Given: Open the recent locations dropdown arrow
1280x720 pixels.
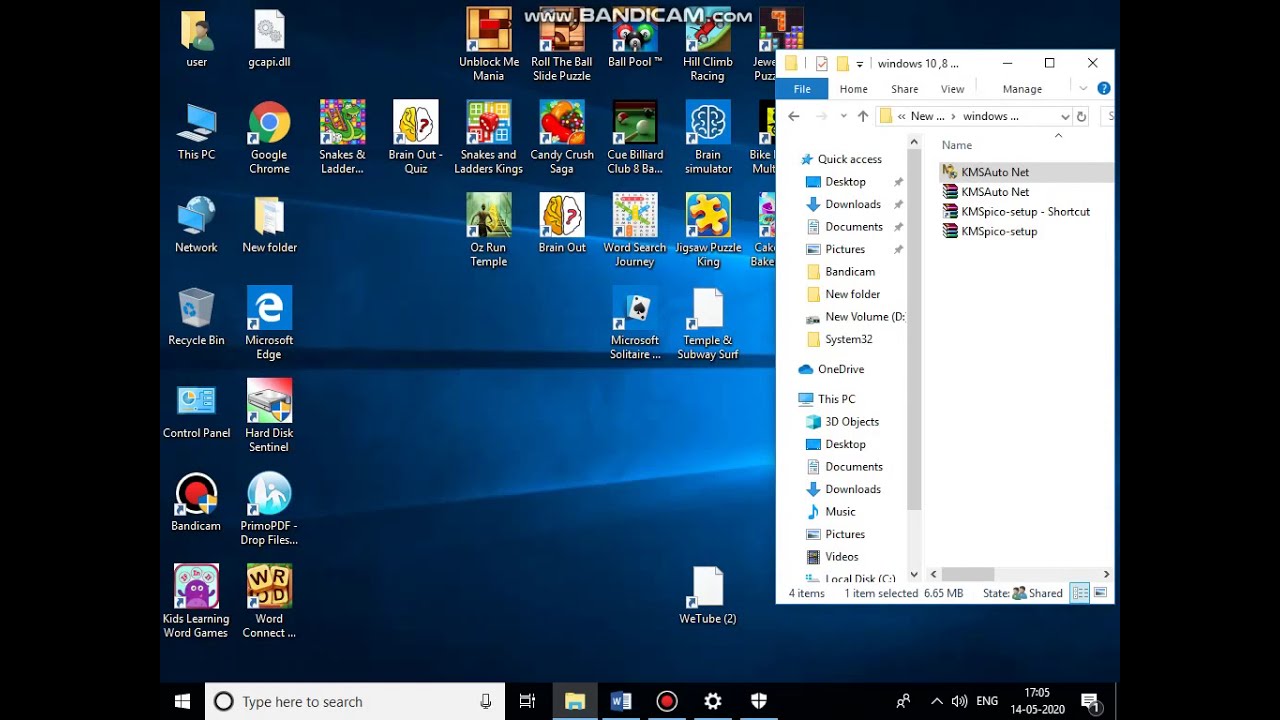Looking at the screenshot, I should point(843,116).
